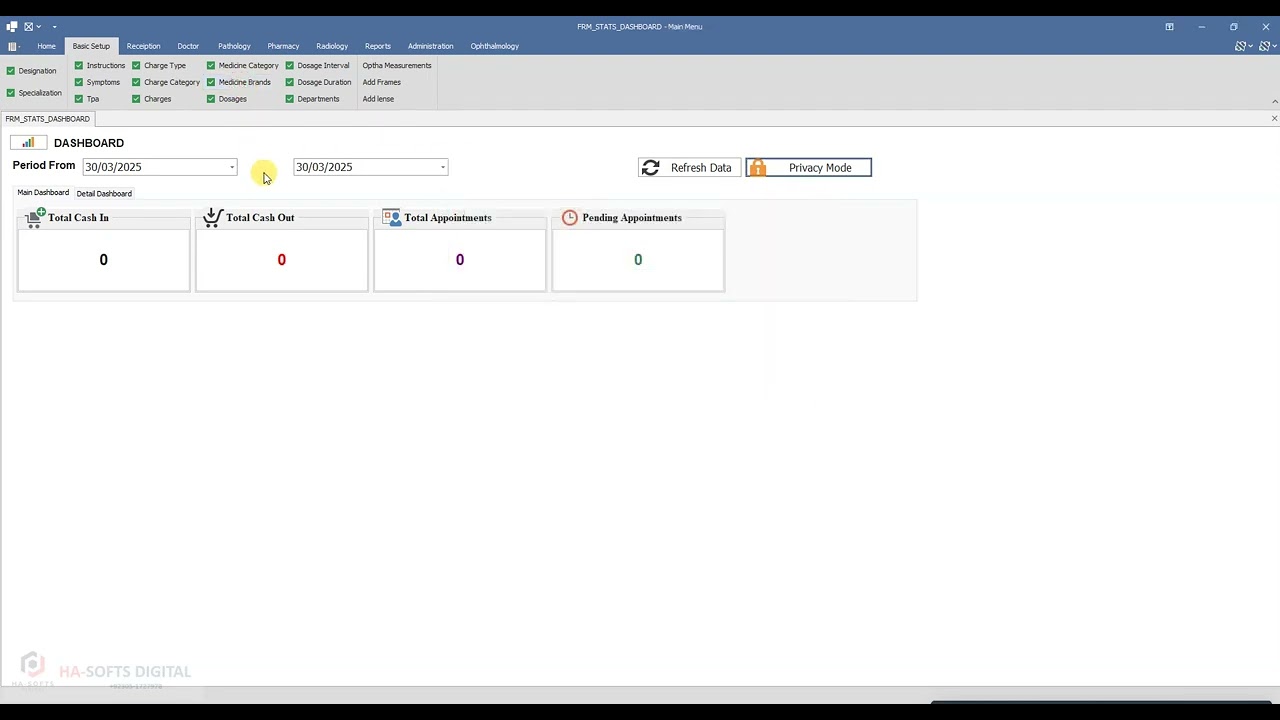
Task: Toggle the Instructions checkbox
Action: click(x=79, y=66)
